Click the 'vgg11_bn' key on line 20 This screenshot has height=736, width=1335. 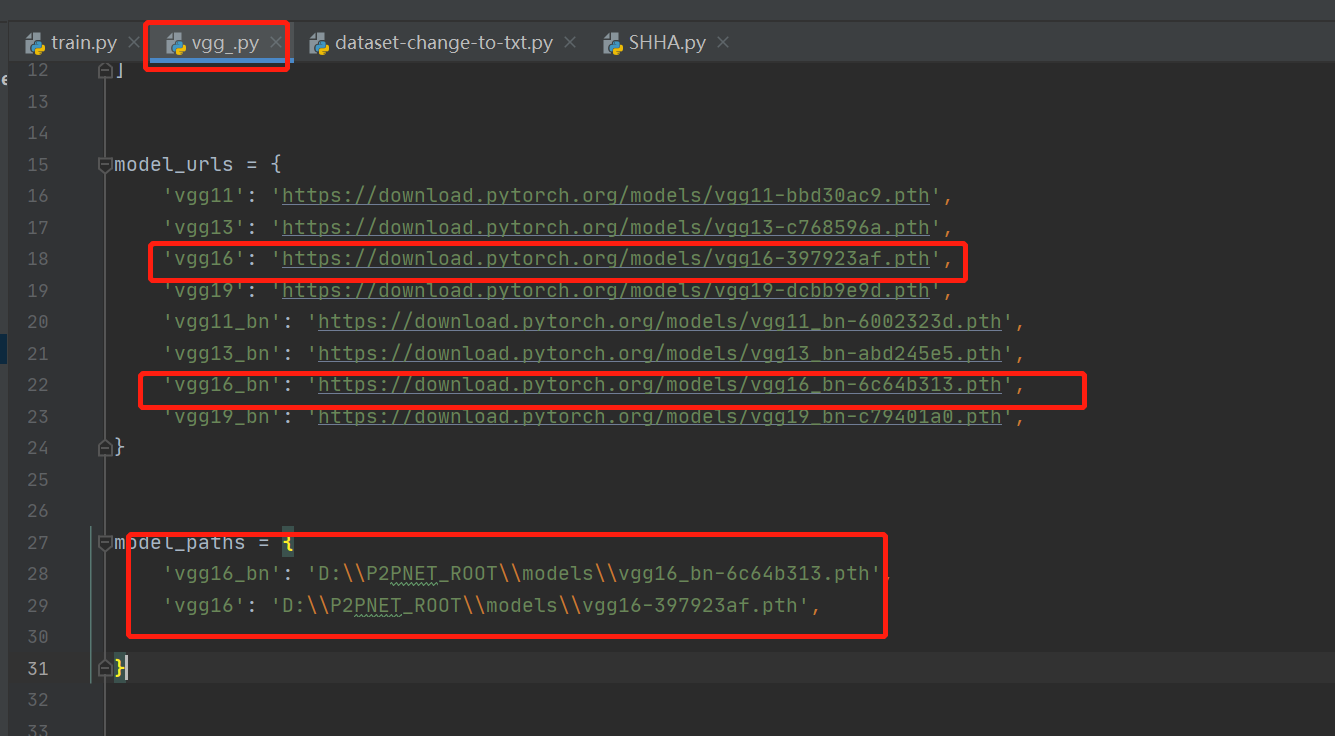click(222, 322)
